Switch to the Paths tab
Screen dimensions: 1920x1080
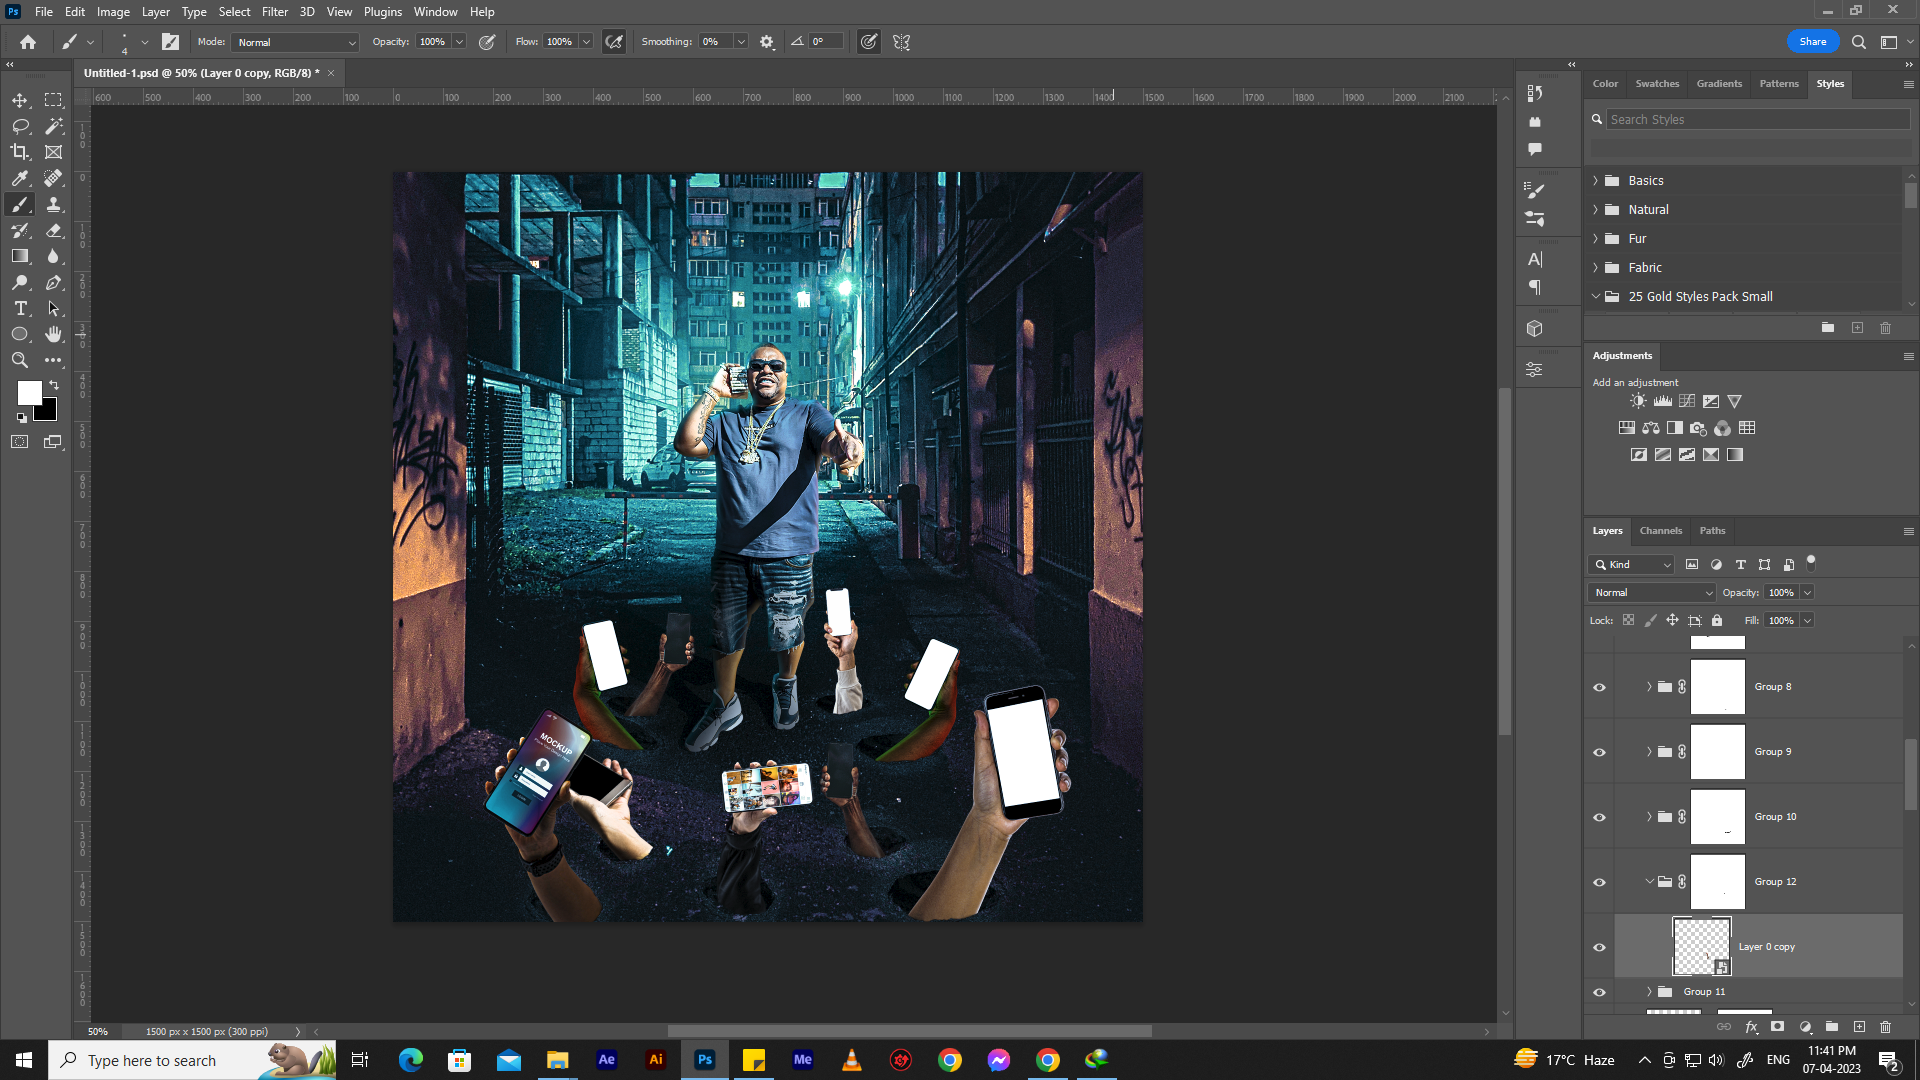[x=1713, y=531]
